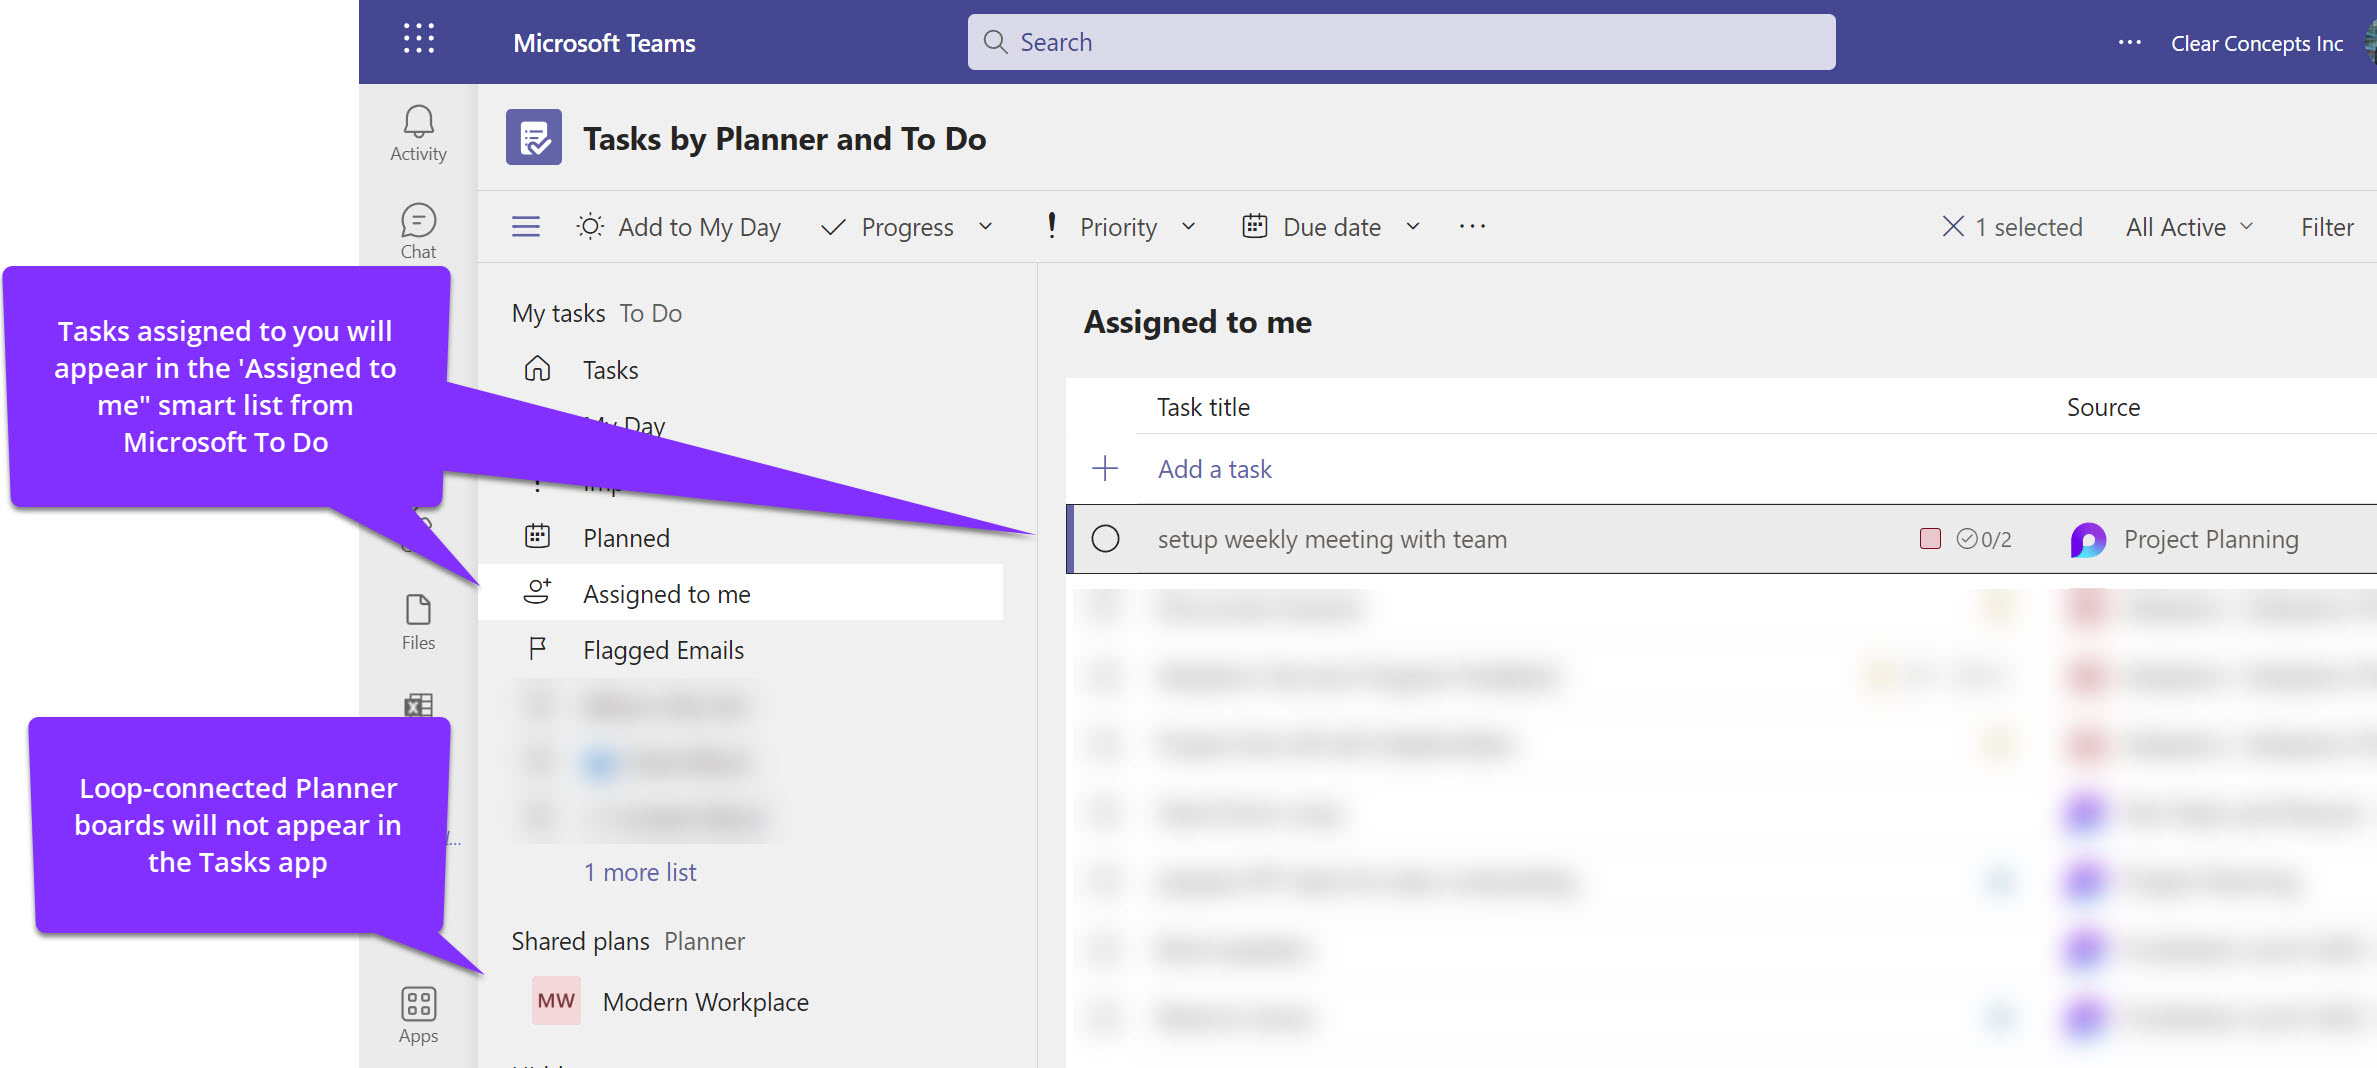Toggle the hamburger navigation menu
Image resolution: width=2377 pixels, height=1068 pixels.
526,227
